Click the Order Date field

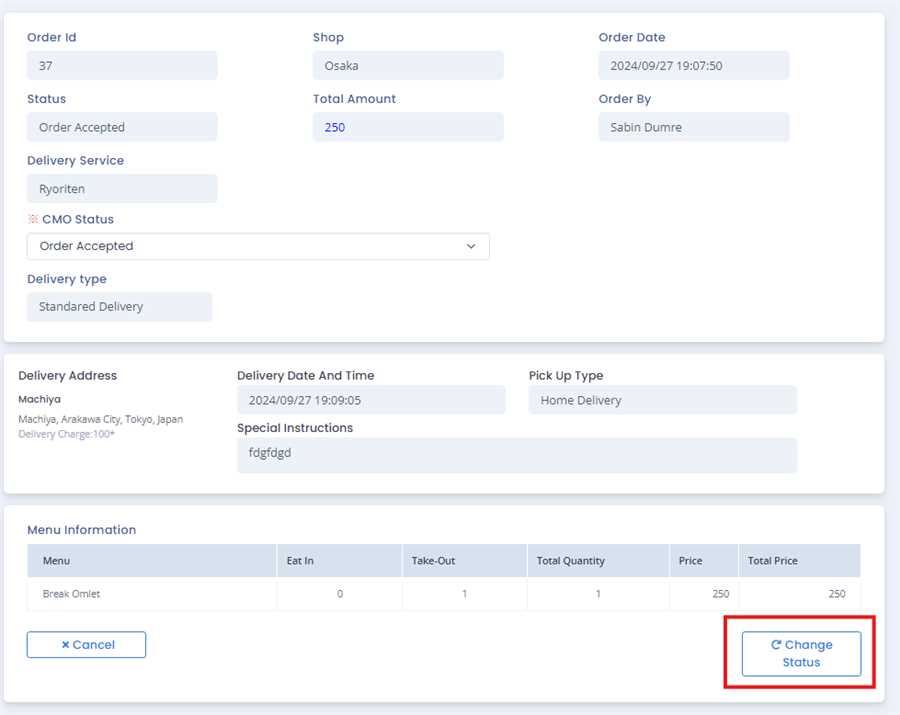[x=693, y=66]
